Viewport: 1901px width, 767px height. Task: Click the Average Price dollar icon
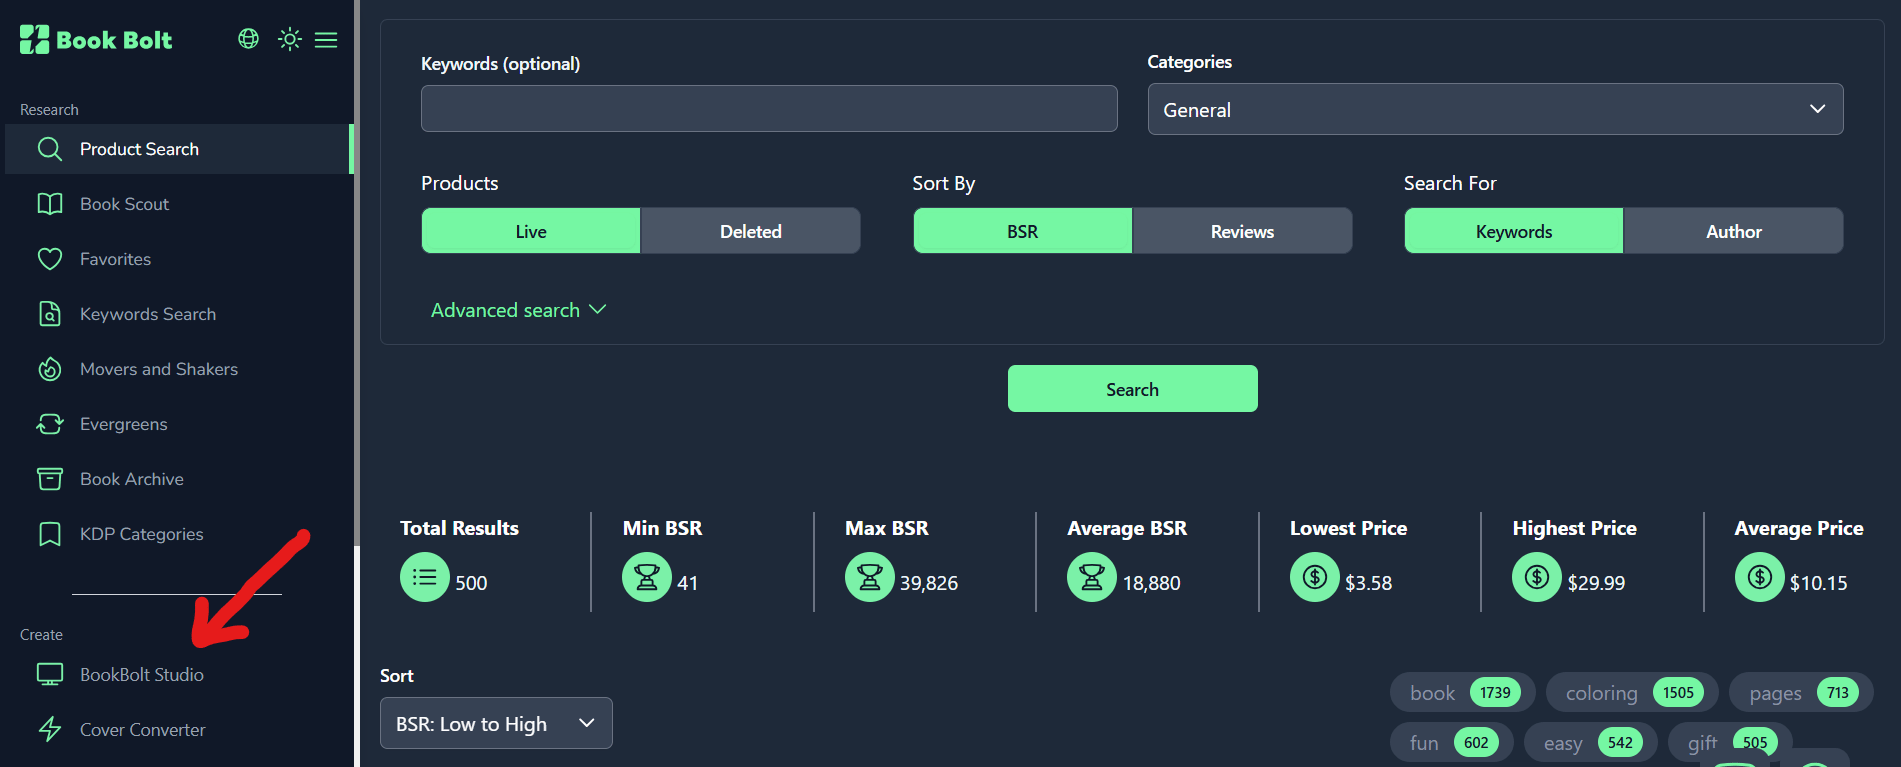pos(1760,577)
